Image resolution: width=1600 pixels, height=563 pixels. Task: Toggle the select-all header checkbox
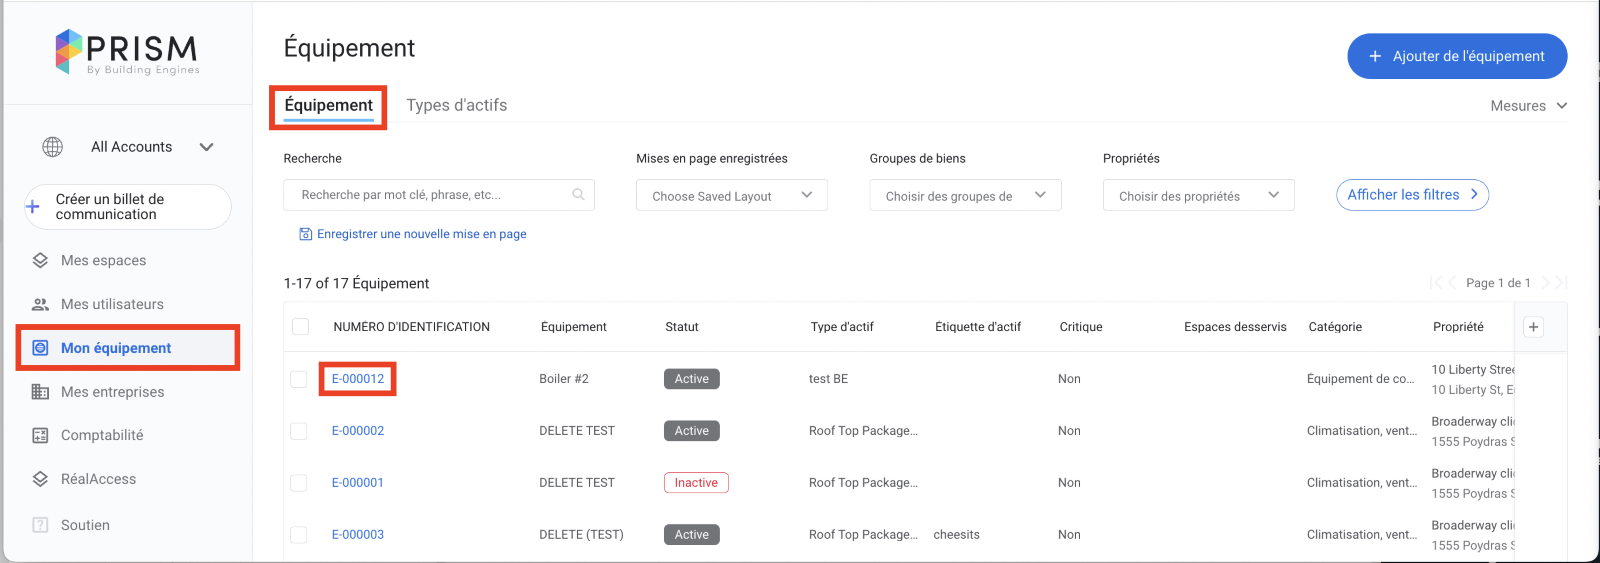click(300, 327)
